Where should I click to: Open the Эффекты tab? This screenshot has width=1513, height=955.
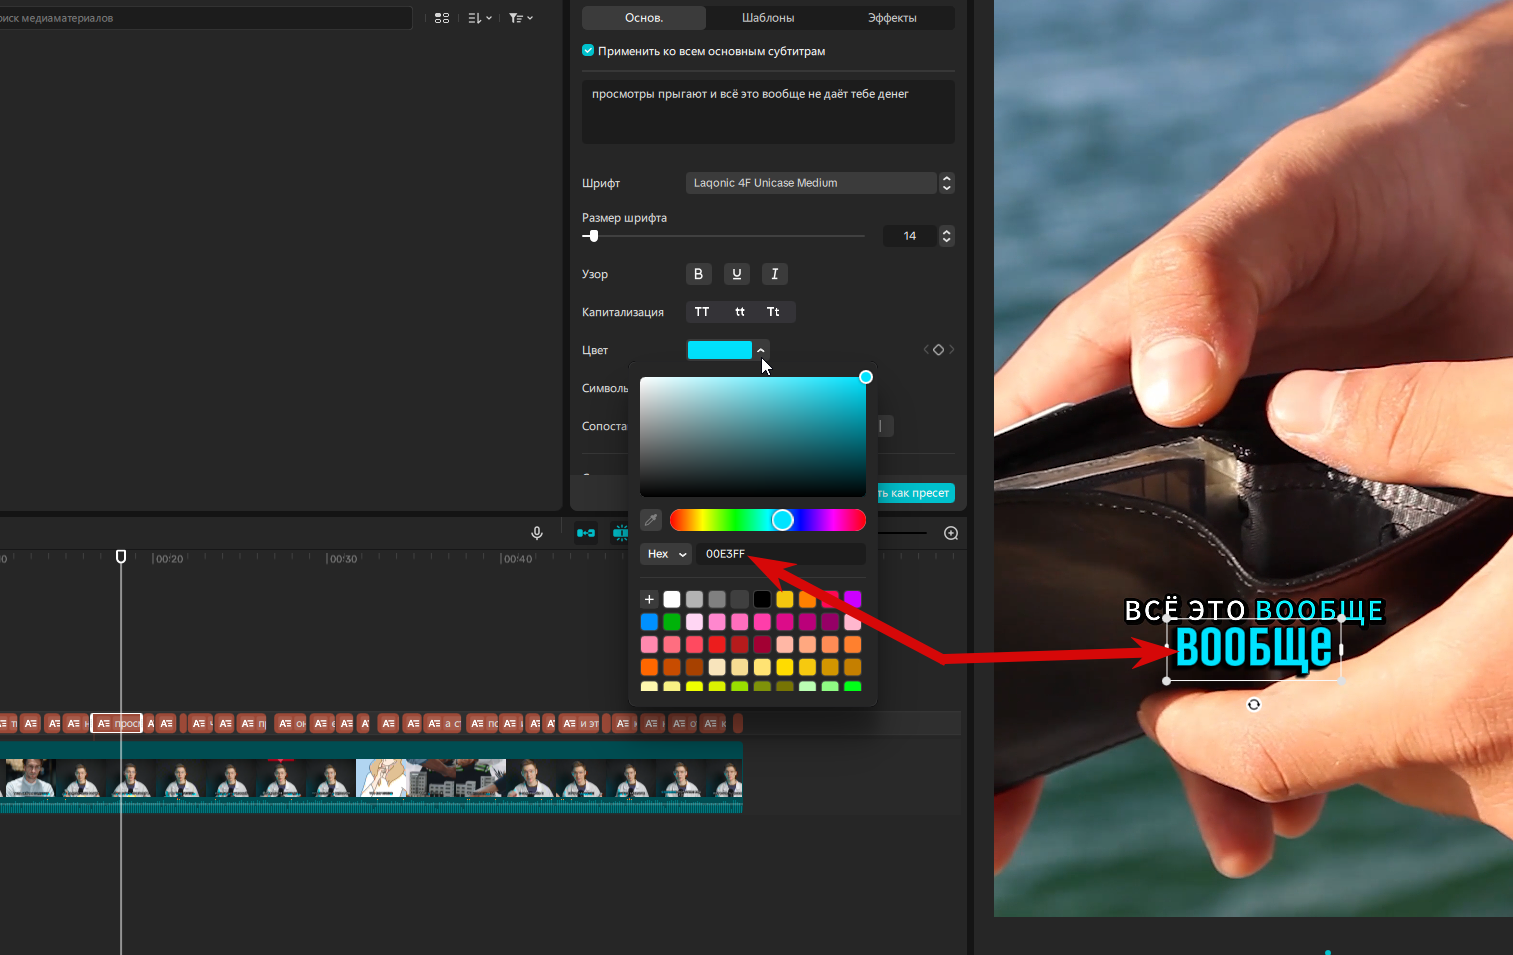(892, 18)
